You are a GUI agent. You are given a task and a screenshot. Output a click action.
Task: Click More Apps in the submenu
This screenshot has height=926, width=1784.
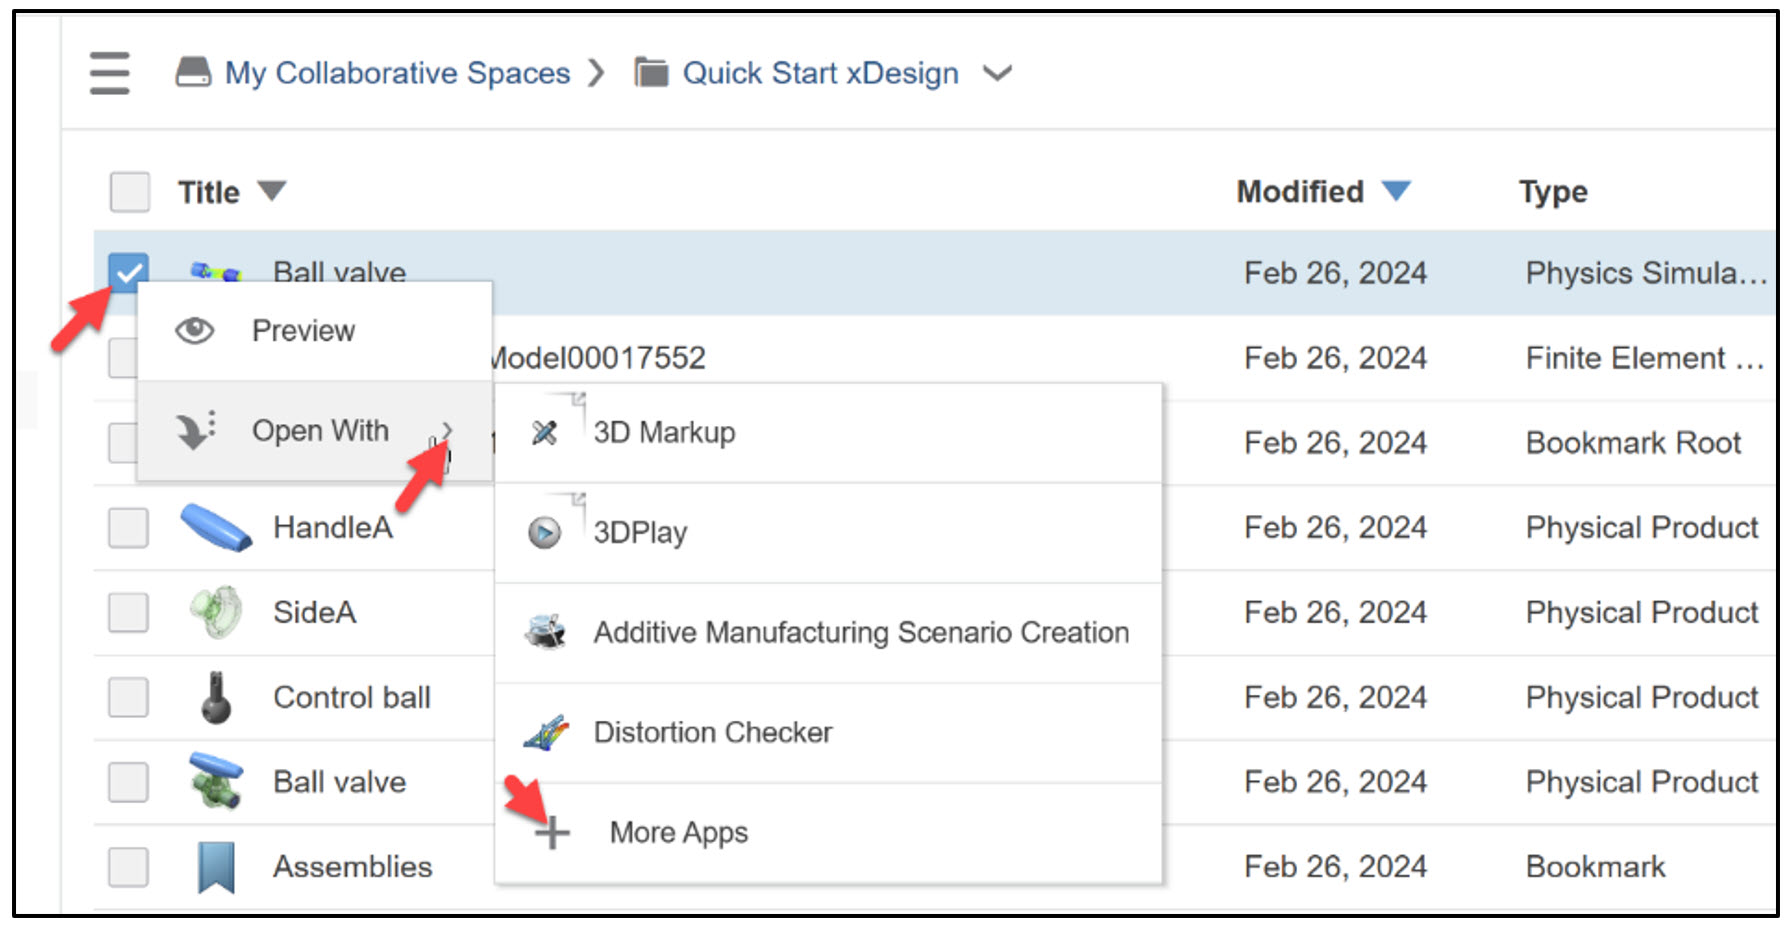pos(678,831)
